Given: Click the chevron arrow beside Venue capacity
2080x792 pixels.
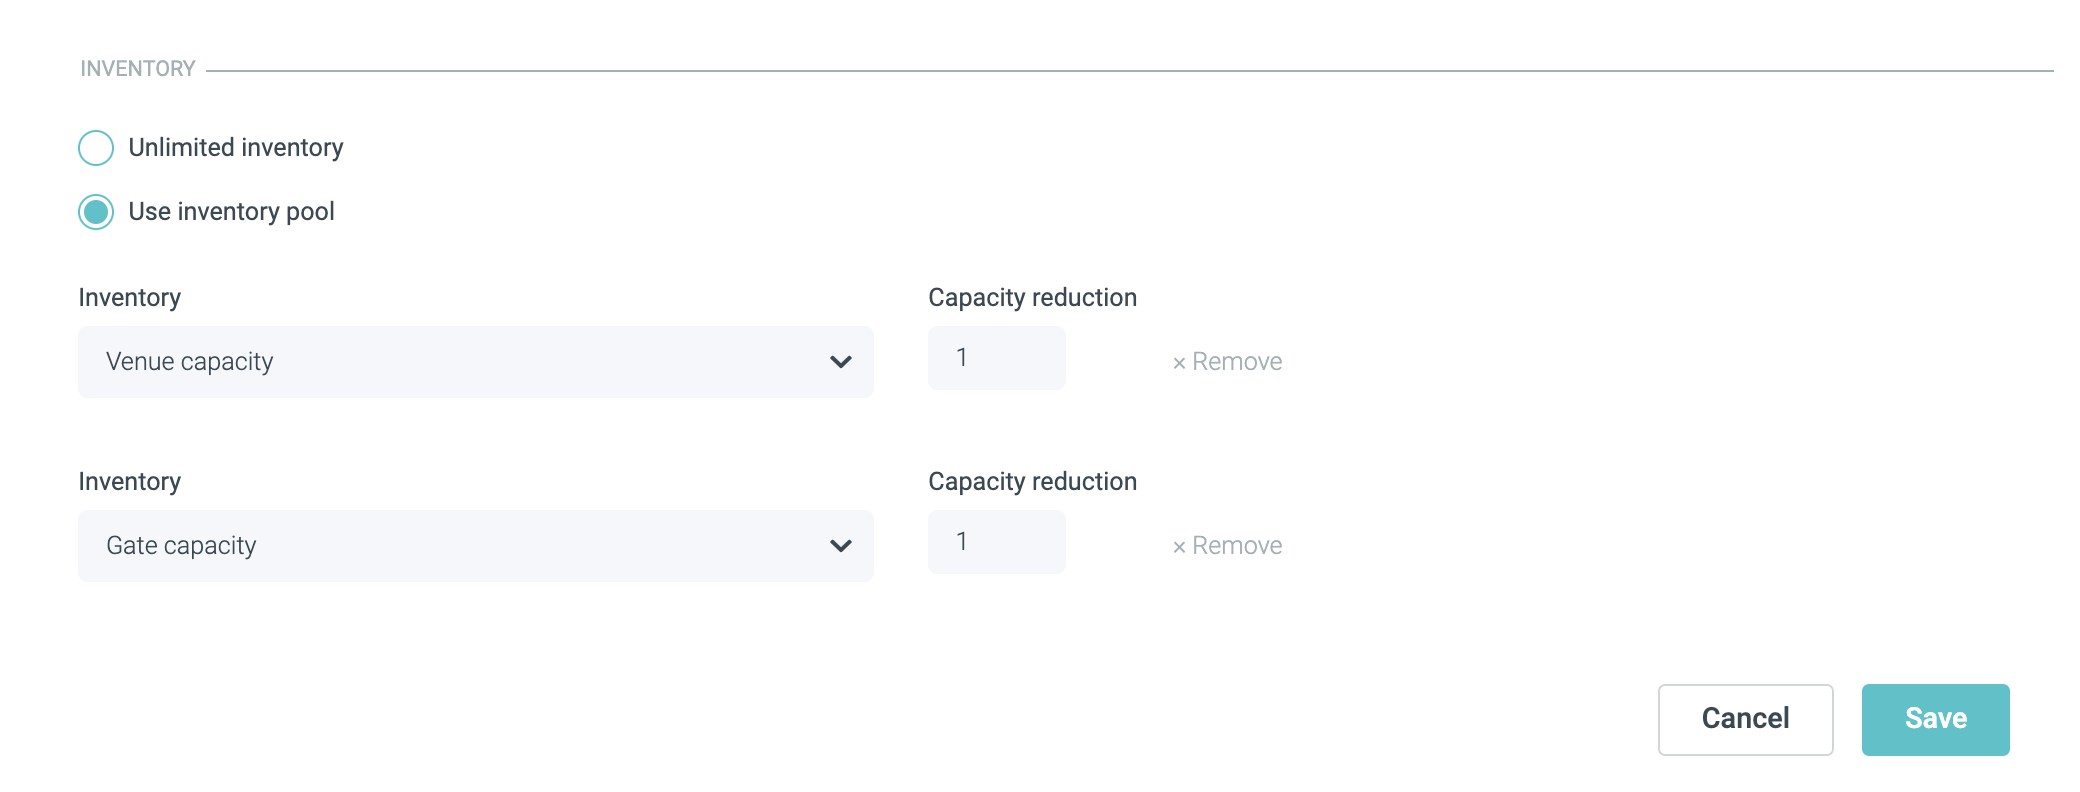Looking at the screenshot, I should [841, 362].
